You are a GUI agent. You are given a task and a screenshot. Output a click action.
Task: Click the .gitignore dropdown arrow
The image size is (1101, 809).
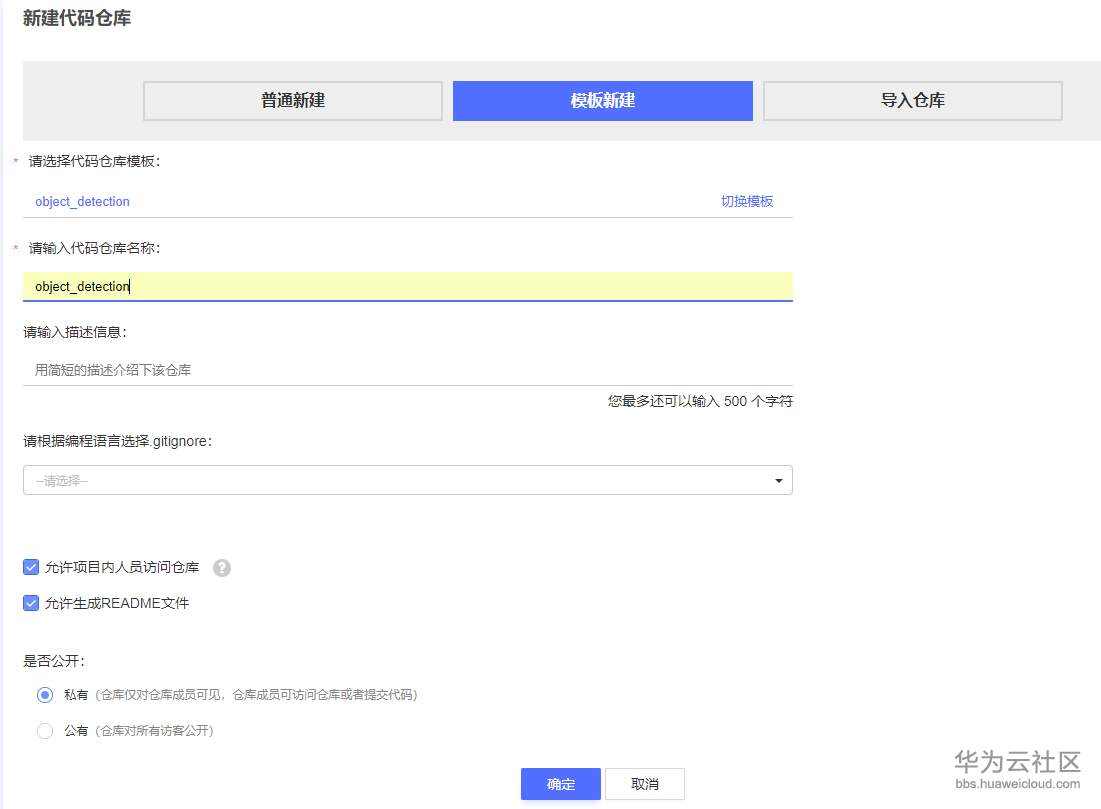coord(778,481)
